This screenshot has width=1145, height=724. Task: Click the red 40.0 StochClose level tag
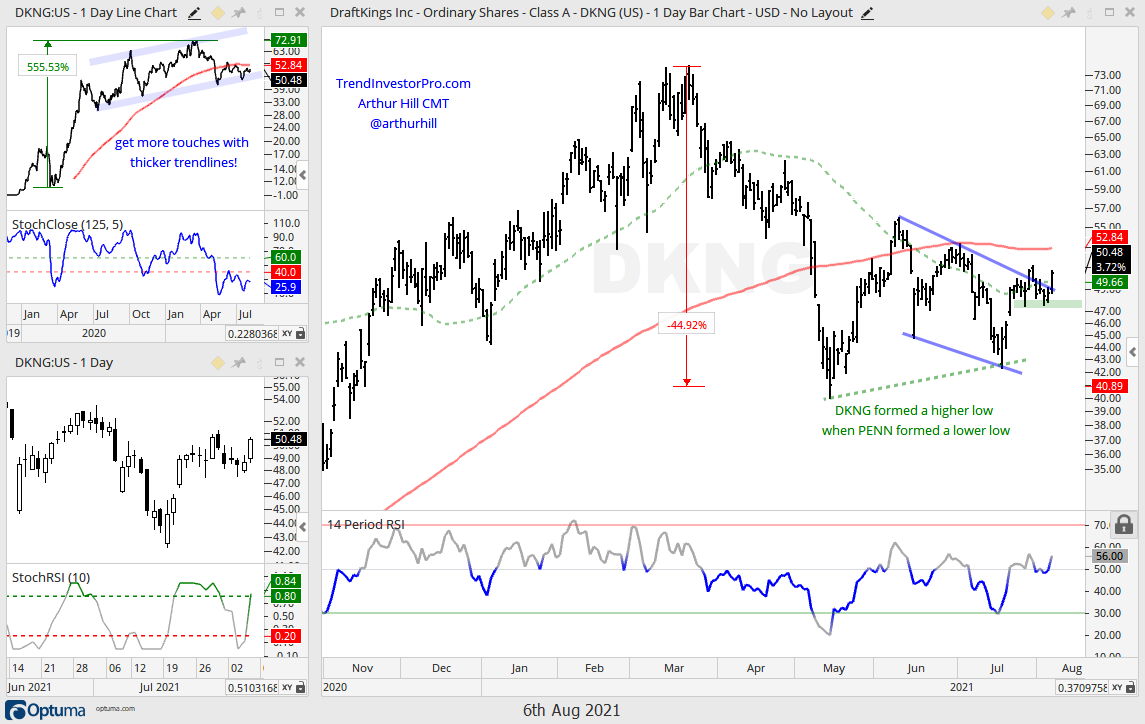286,272
